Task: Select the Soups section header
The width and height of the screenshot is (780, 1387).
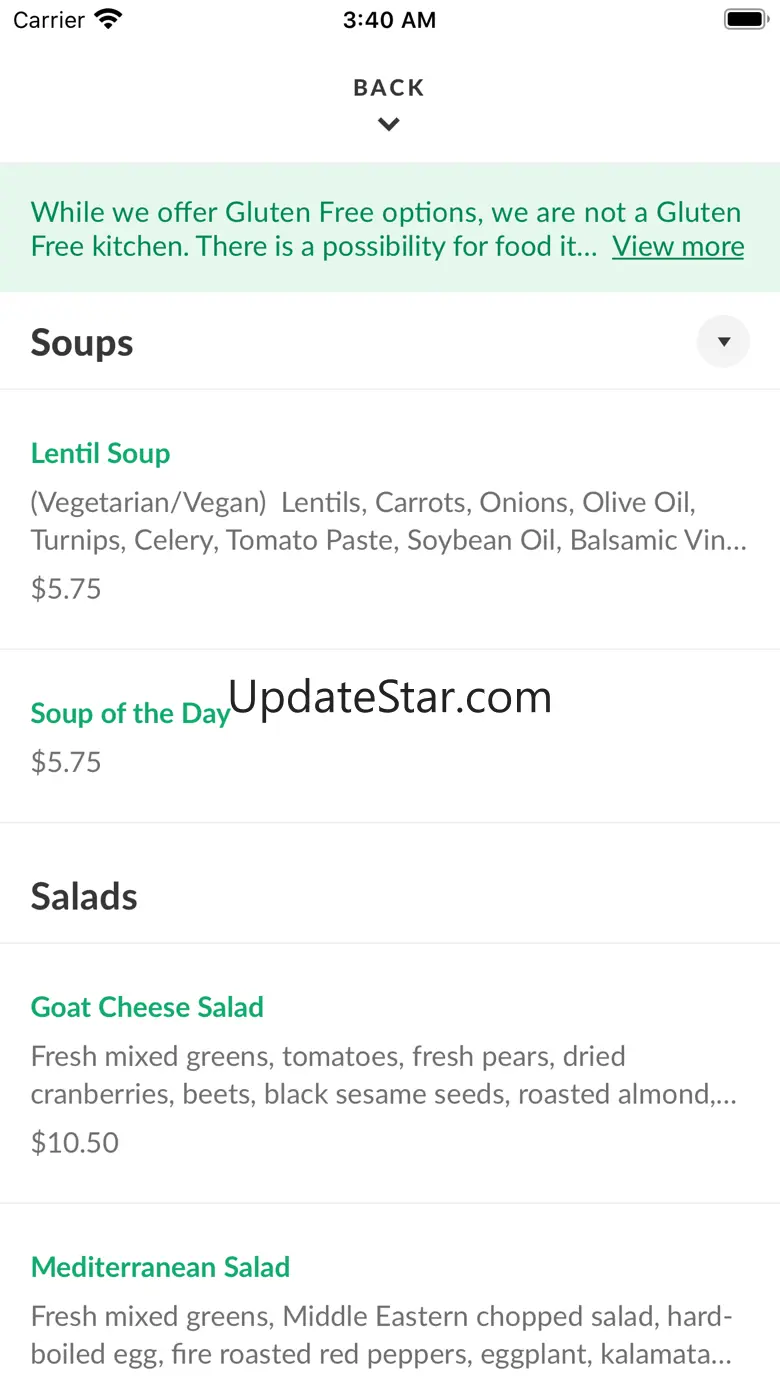Action: pyautogui.click(x=82, y=343)
